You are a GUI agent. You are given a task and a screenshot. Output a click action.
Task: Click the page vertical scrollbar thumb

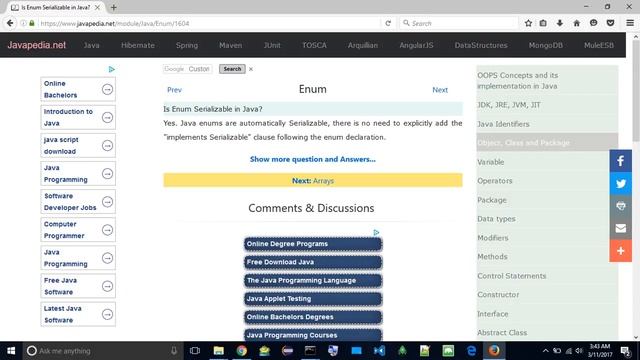(636, 92)
